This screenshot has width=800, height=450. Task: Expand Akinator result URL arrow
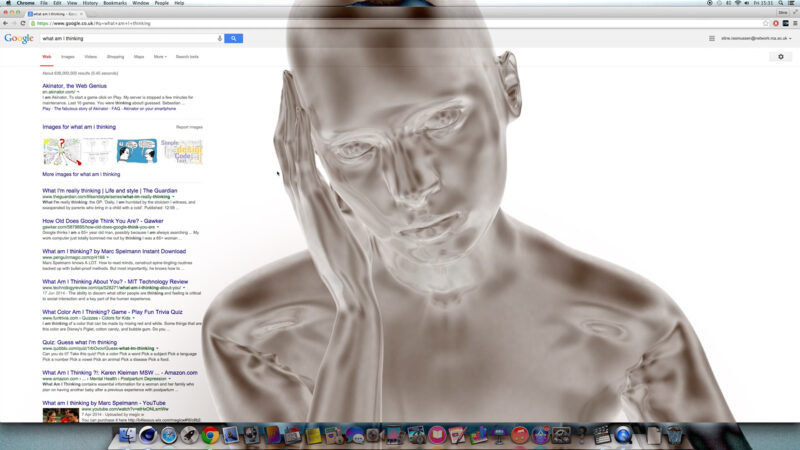click(x=78, y=92)
